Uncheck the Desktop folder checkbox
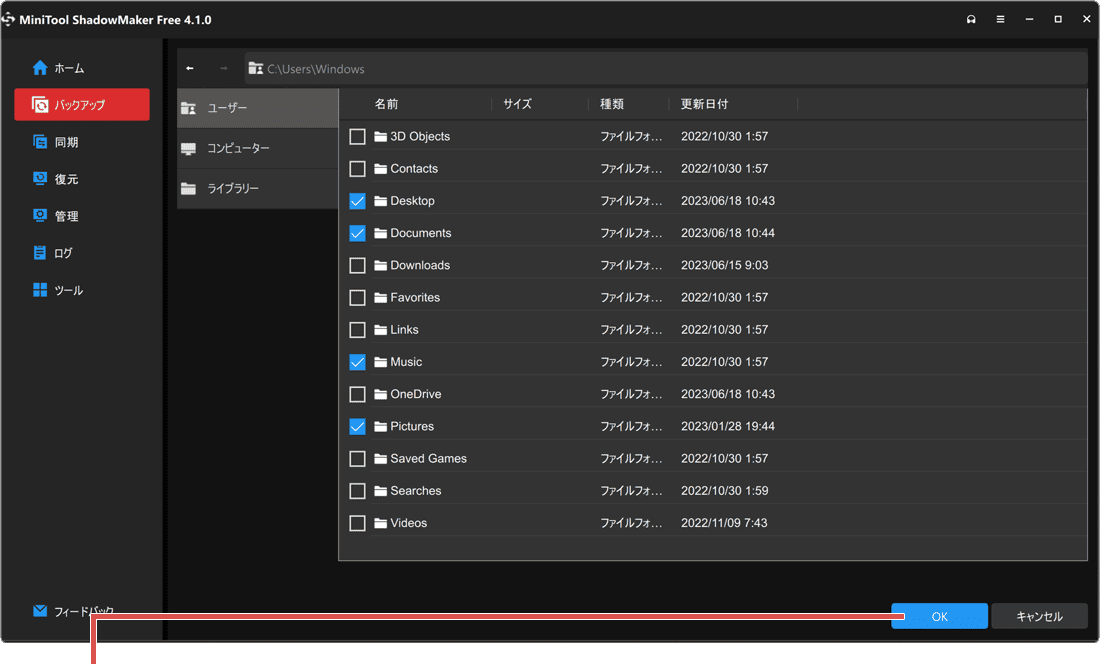Screen dimensions: 1100x664 click(x=357, y=200)
